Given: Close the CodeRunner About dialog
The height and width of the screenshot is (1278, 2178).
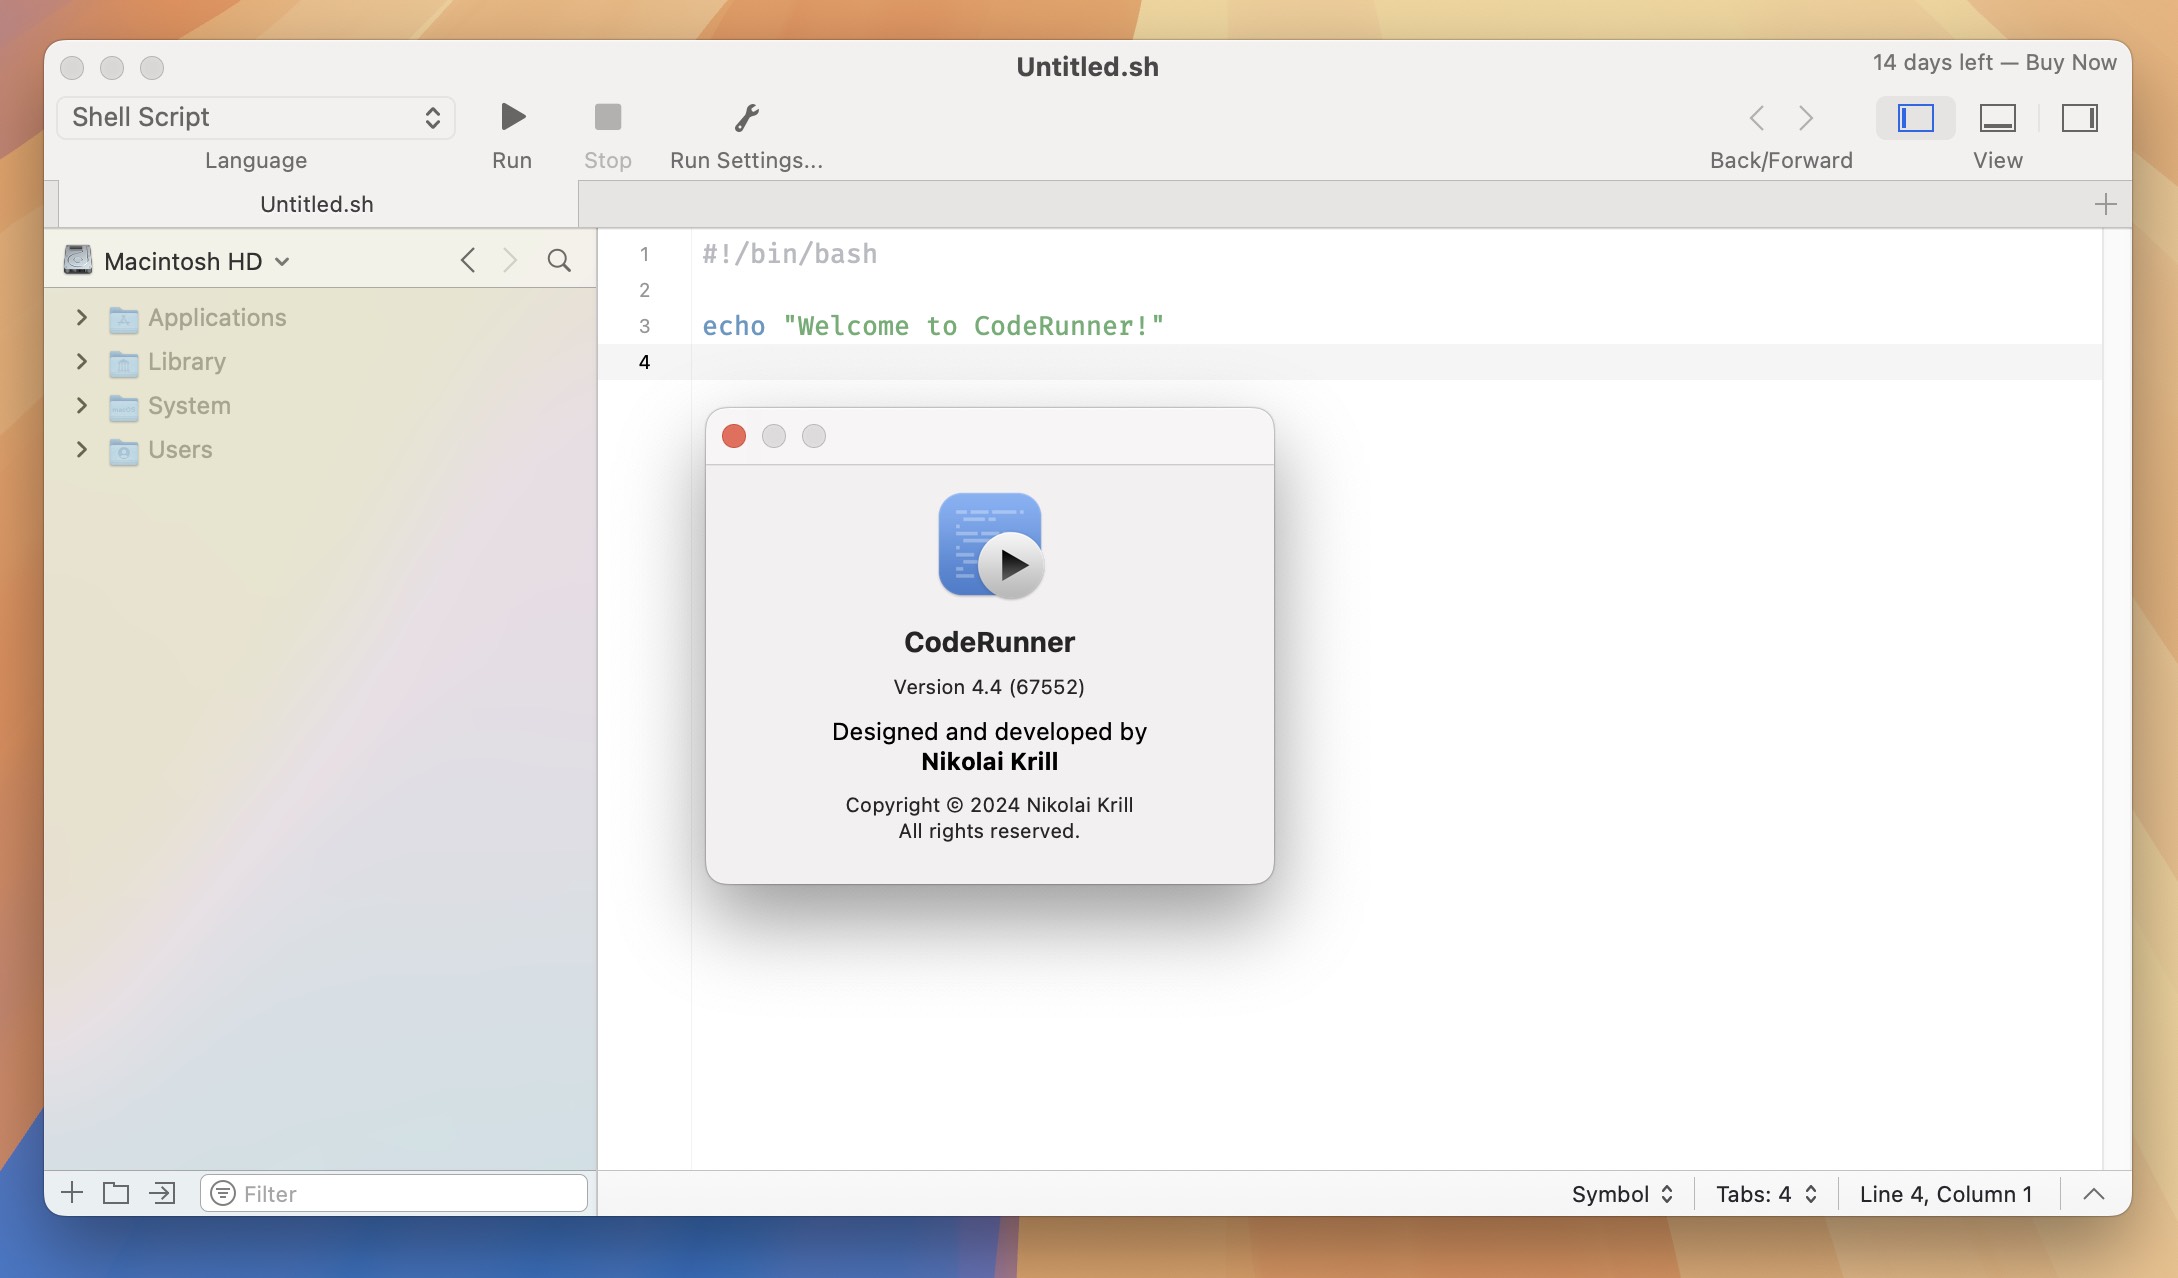Looking at the screenshot, I should tap(735, 437).
